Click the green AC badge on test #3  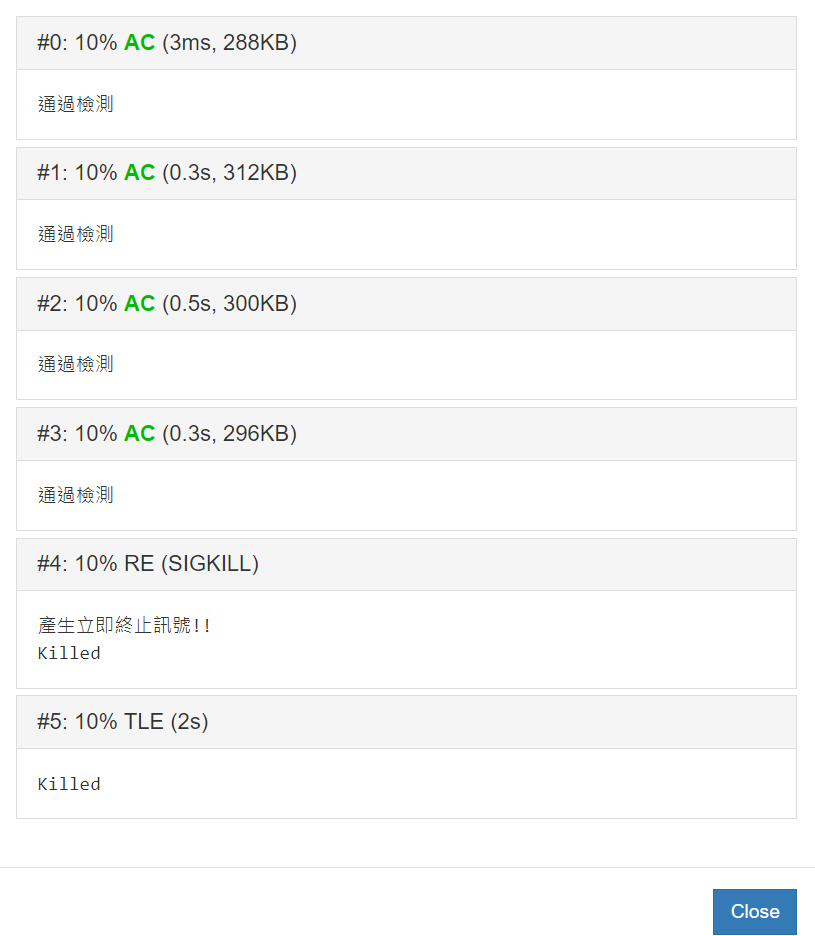[139, 434]
